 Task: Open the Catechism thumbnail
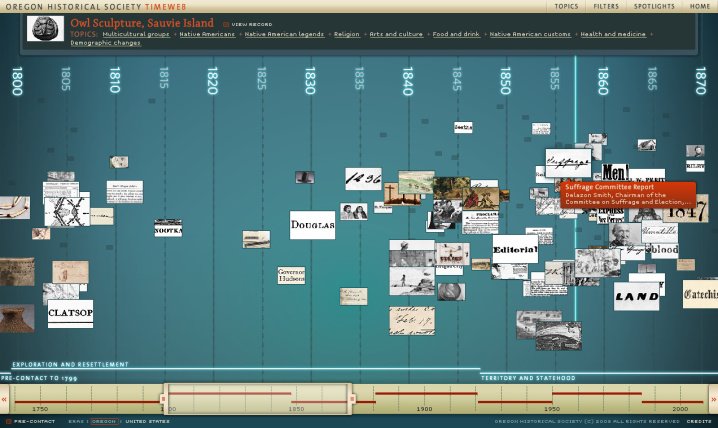(x=700, y=294)
